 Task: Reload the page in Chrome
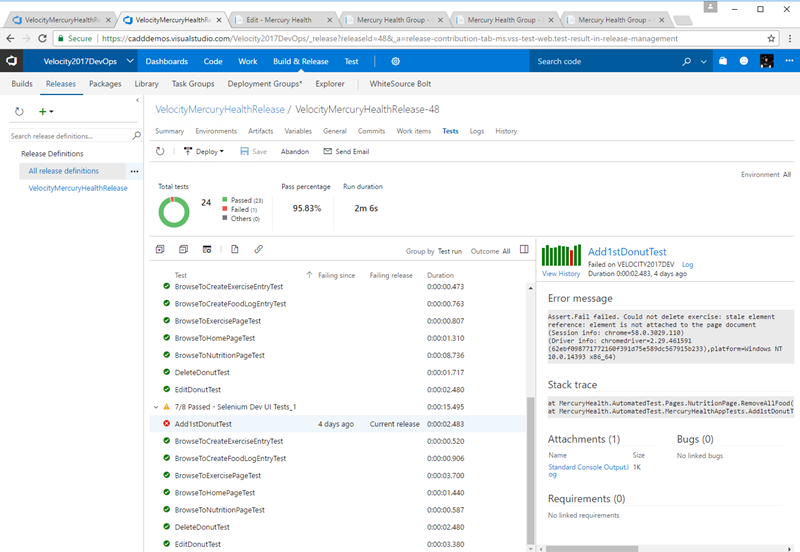[x=42, y=38]
